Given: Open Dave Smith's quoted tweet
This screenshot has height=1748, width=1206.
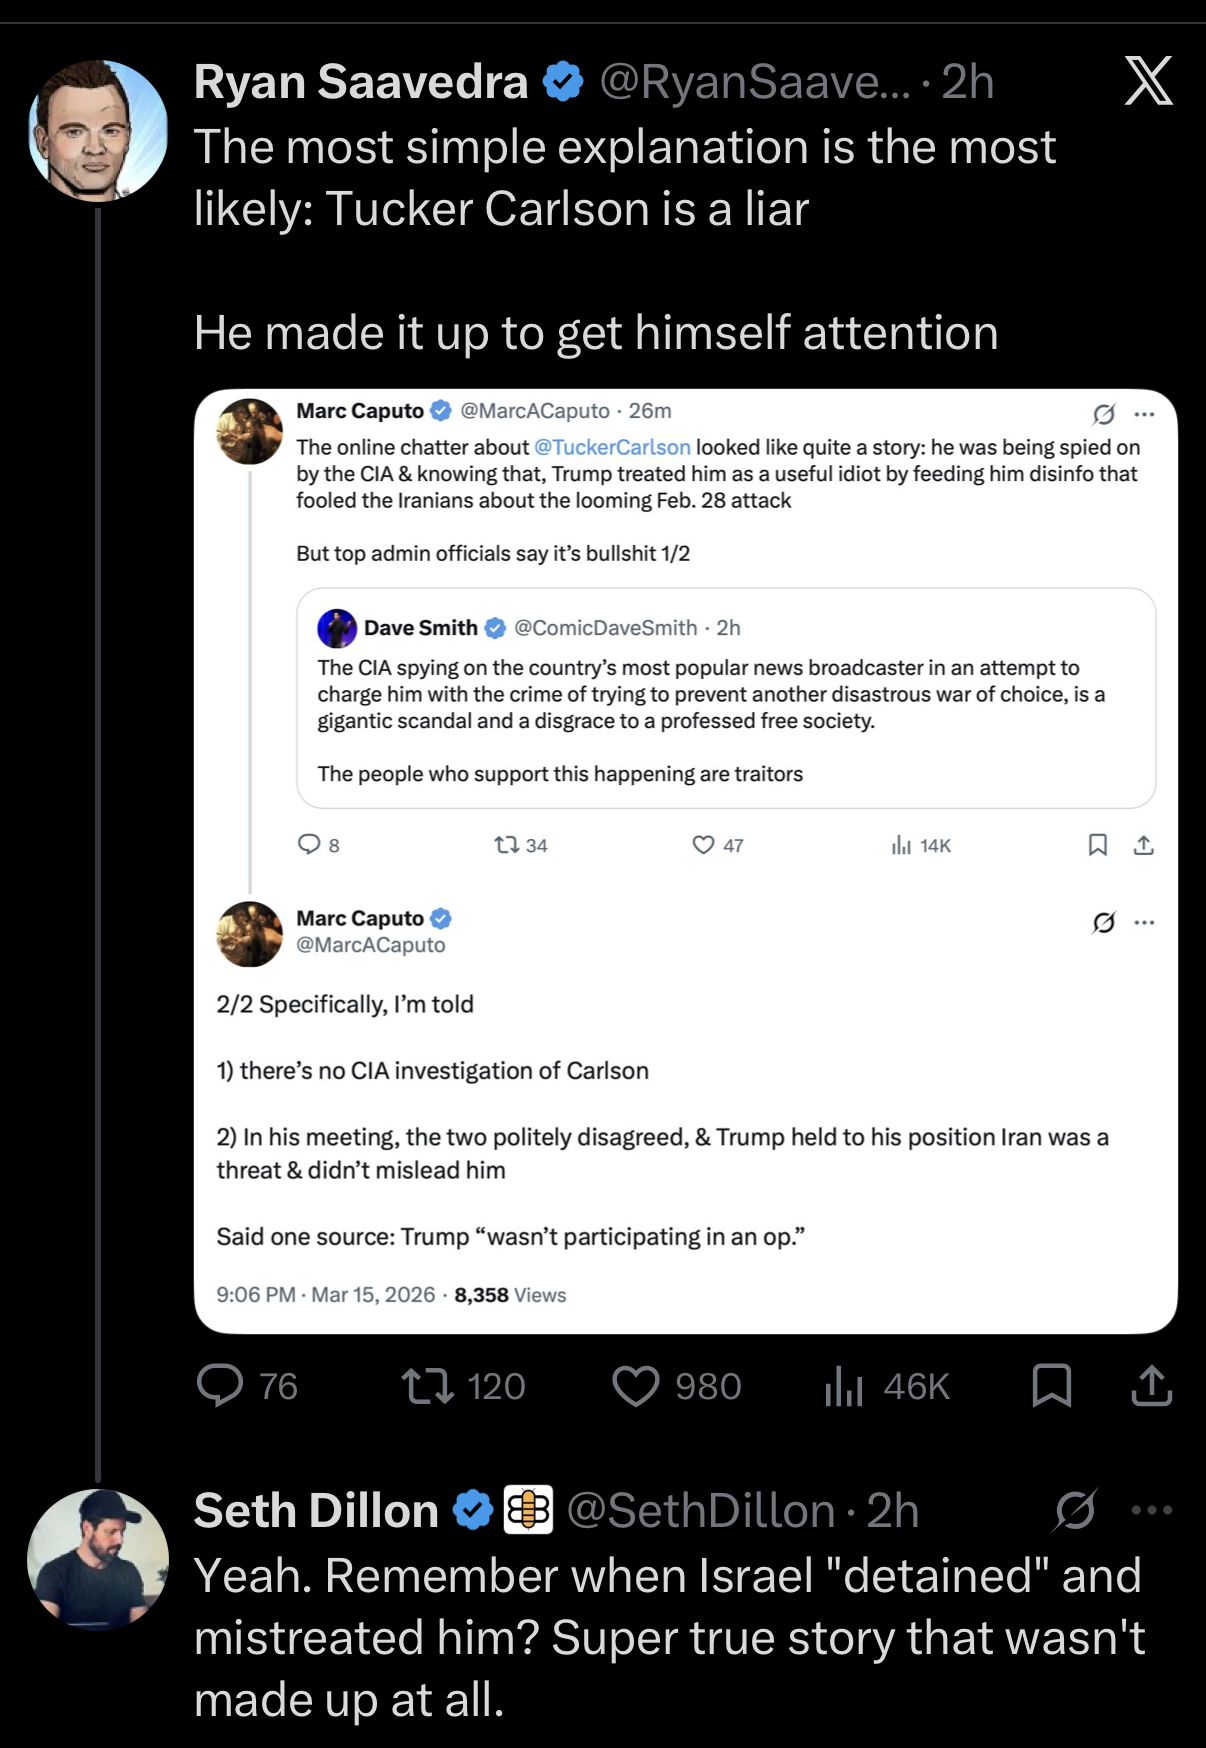Looking at the screenshot, I should (x=726, y=698).
